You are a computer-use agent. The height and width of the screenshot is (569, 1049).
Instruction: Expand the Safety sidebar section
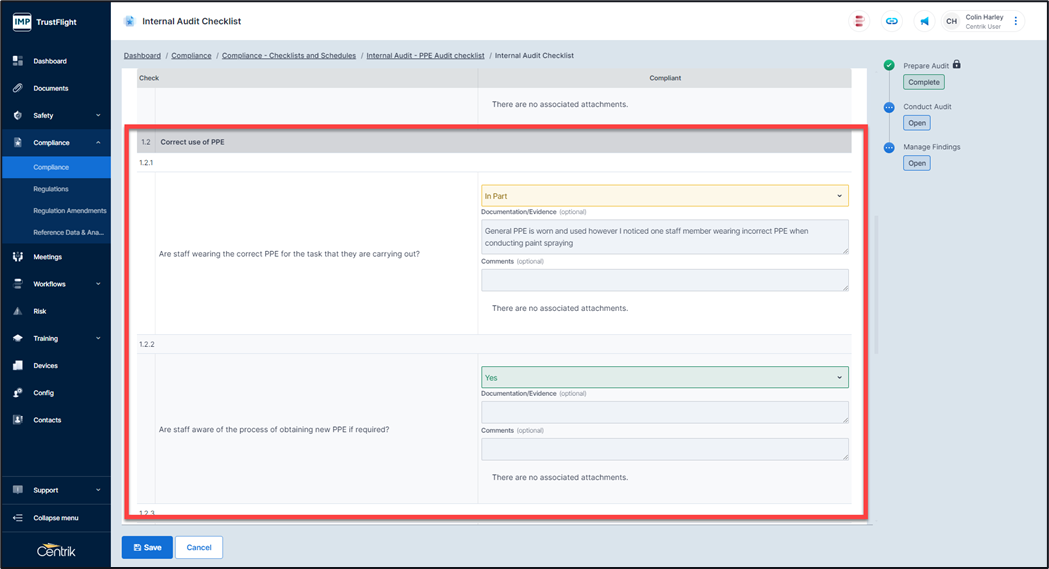(98, 116)
